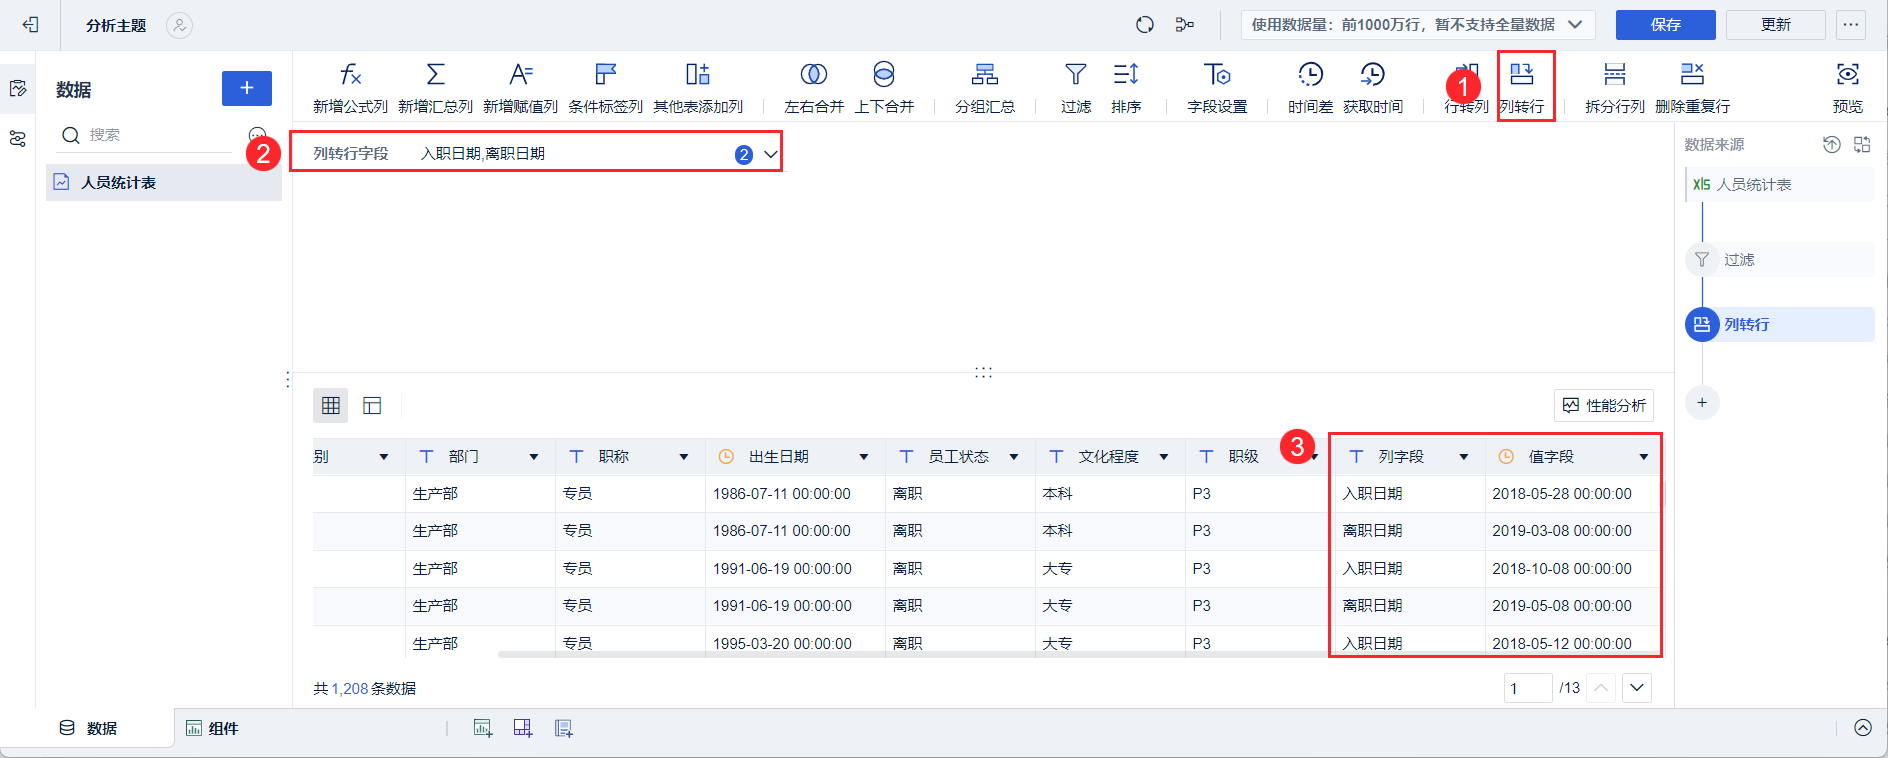Screen dimensions: 1888x758
Task: Open the 预览 preview tool
Action: [1848, 88]
